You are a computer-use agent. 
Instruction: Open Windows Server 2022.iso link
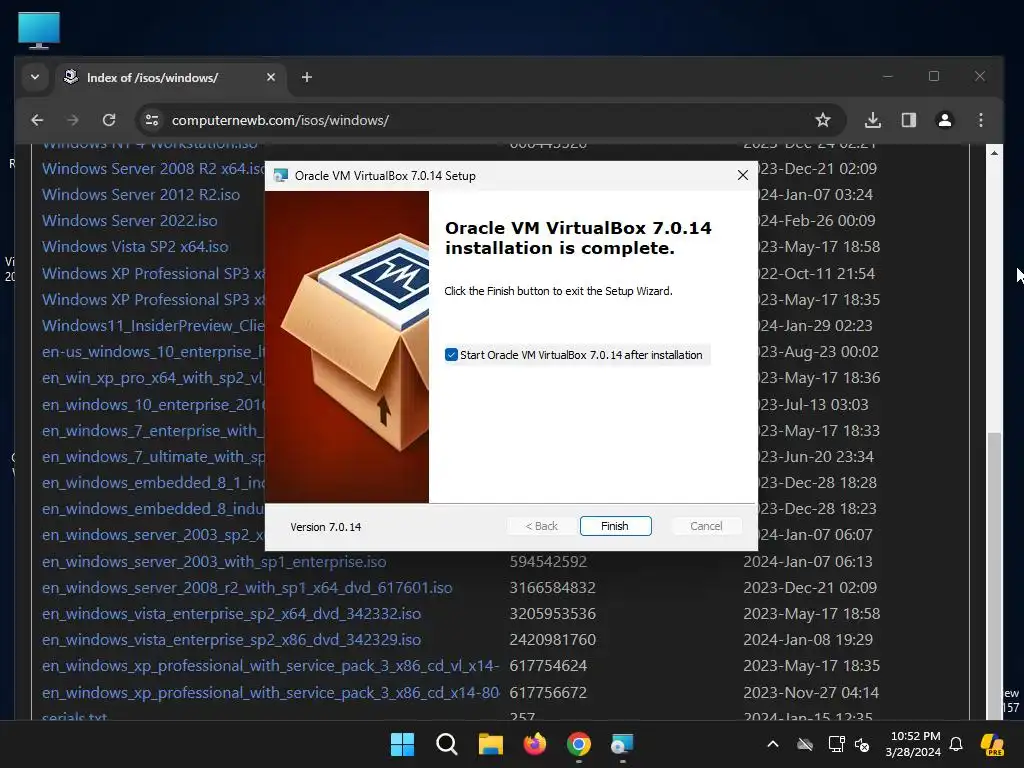[x=130, y=221]
